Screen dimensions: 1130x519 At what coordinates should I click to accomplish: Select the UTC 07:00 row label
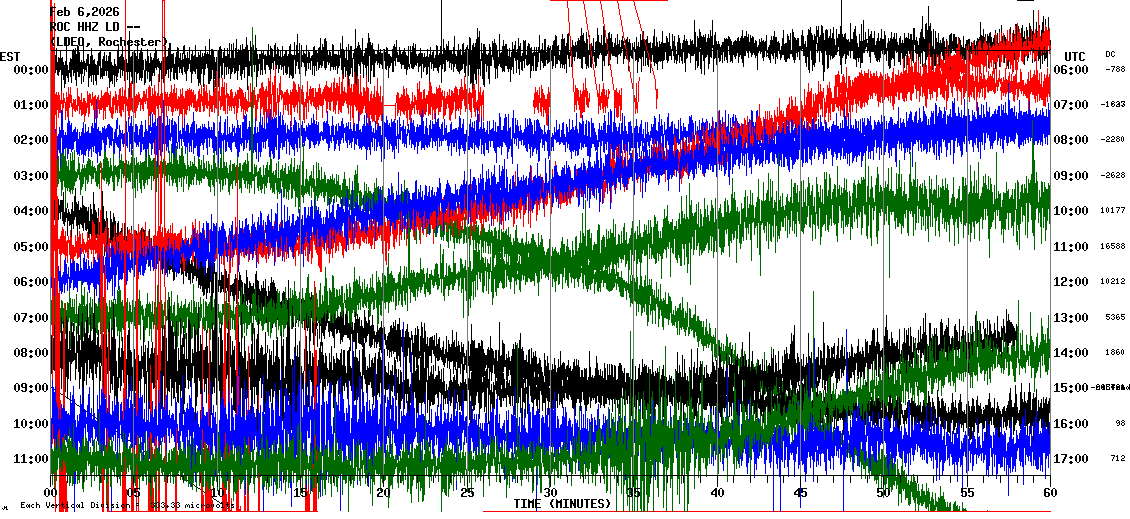click(1071, 105)
